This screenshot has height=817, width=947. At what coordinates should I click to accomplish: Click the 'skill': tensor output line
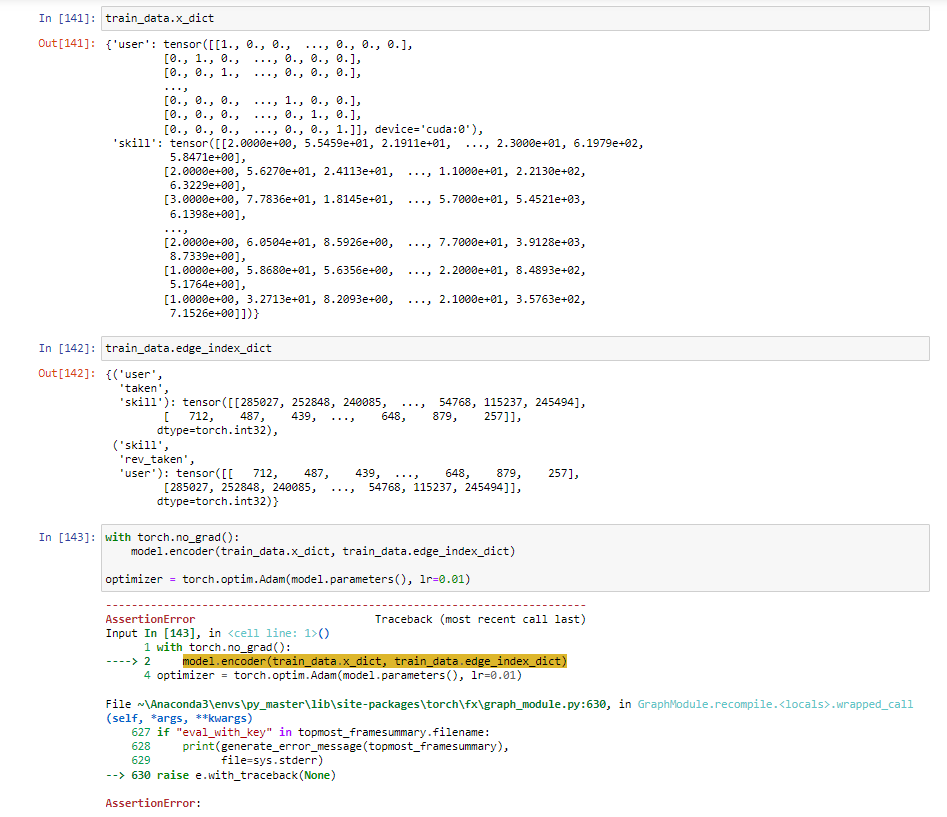click(378, 143)
